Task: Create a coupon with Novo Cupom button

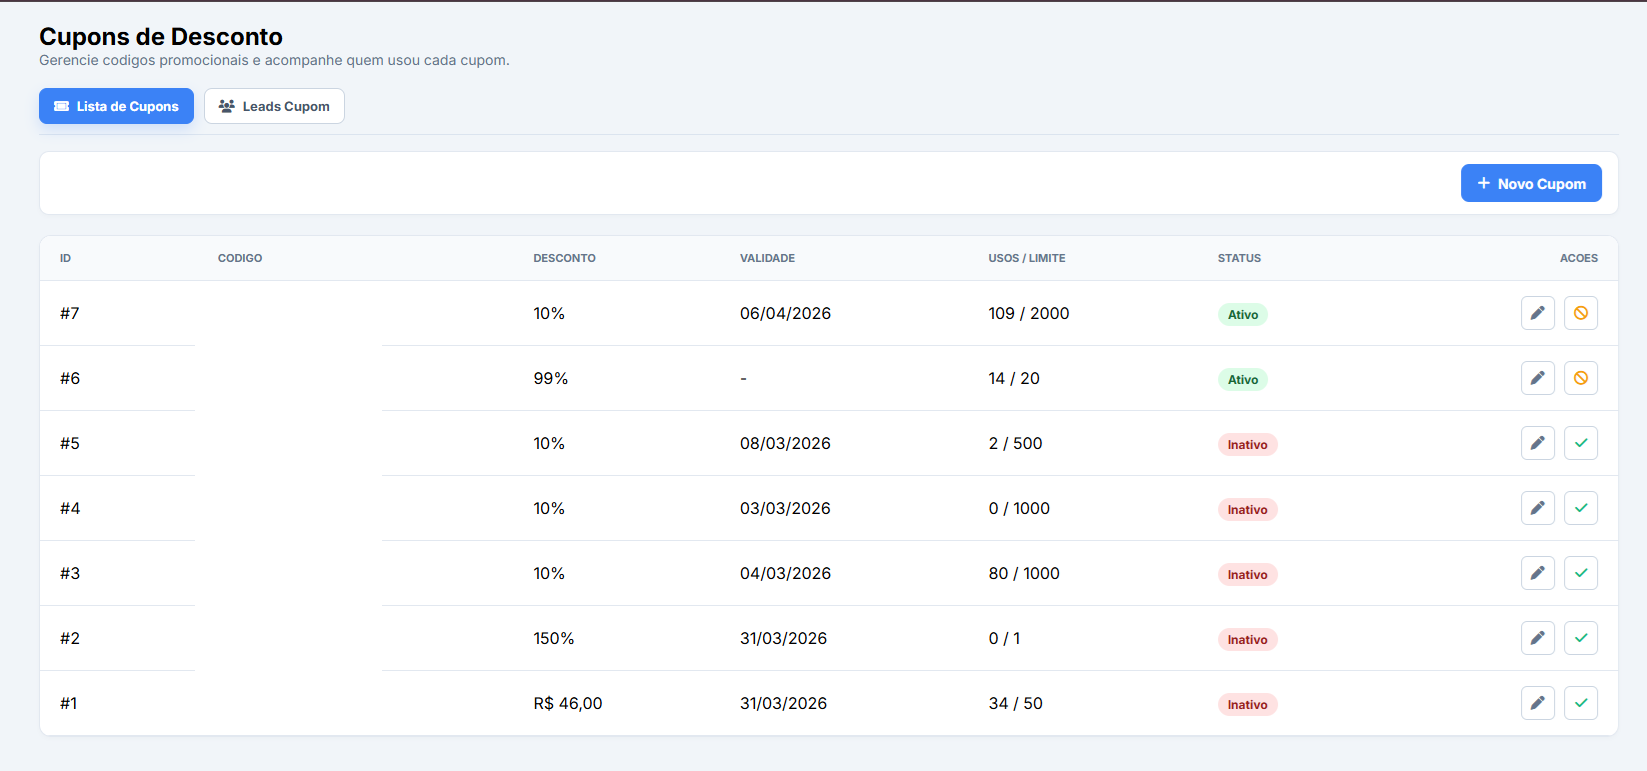Action: [x=1530, y=183]
